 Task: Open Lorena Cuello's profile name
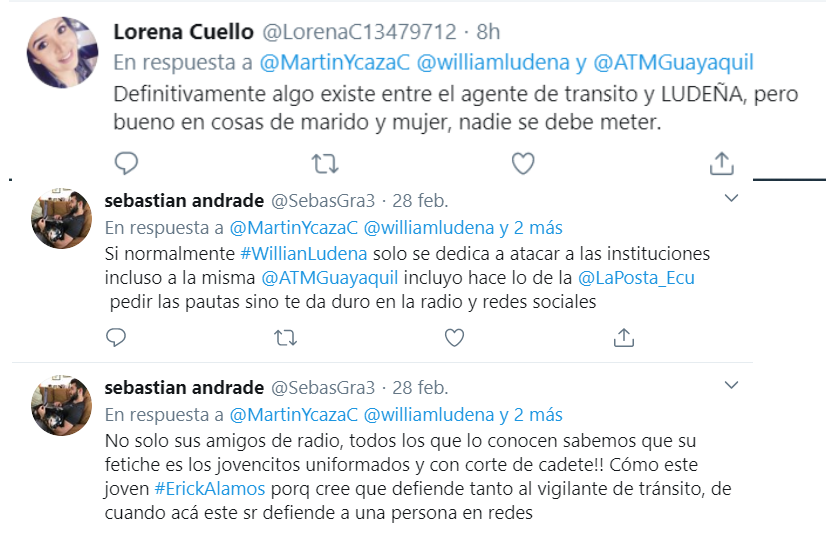[x=183, y=32]
